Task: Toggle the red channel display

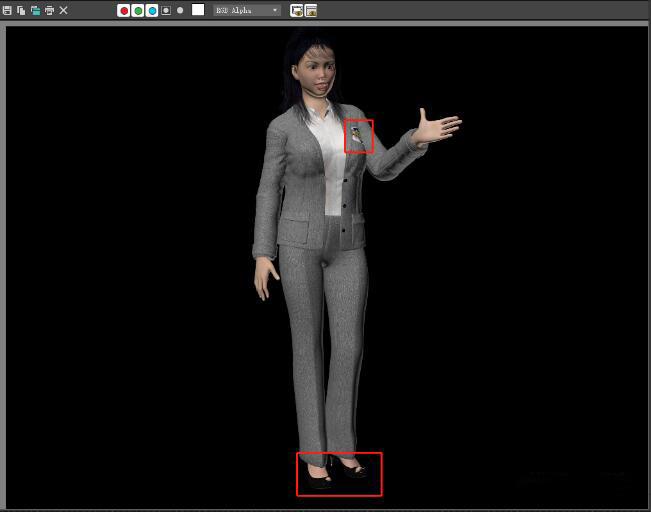Action: [124, 10]
